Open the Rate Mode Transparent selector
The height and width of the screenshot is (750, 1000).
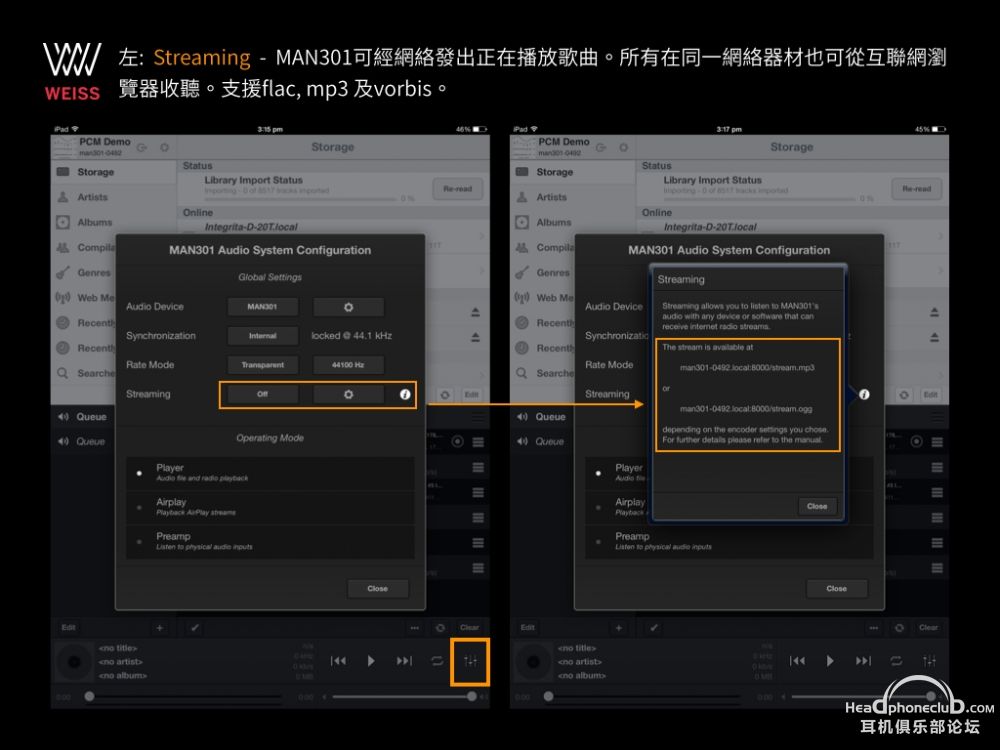pos(263,365)
